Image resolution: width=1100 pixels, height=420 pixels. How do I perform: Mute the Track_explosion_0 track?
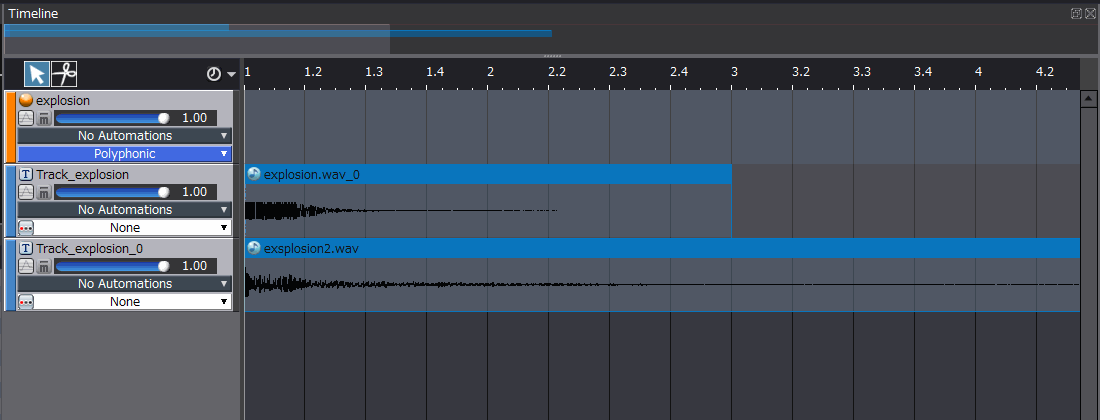(x=43, y=266)
